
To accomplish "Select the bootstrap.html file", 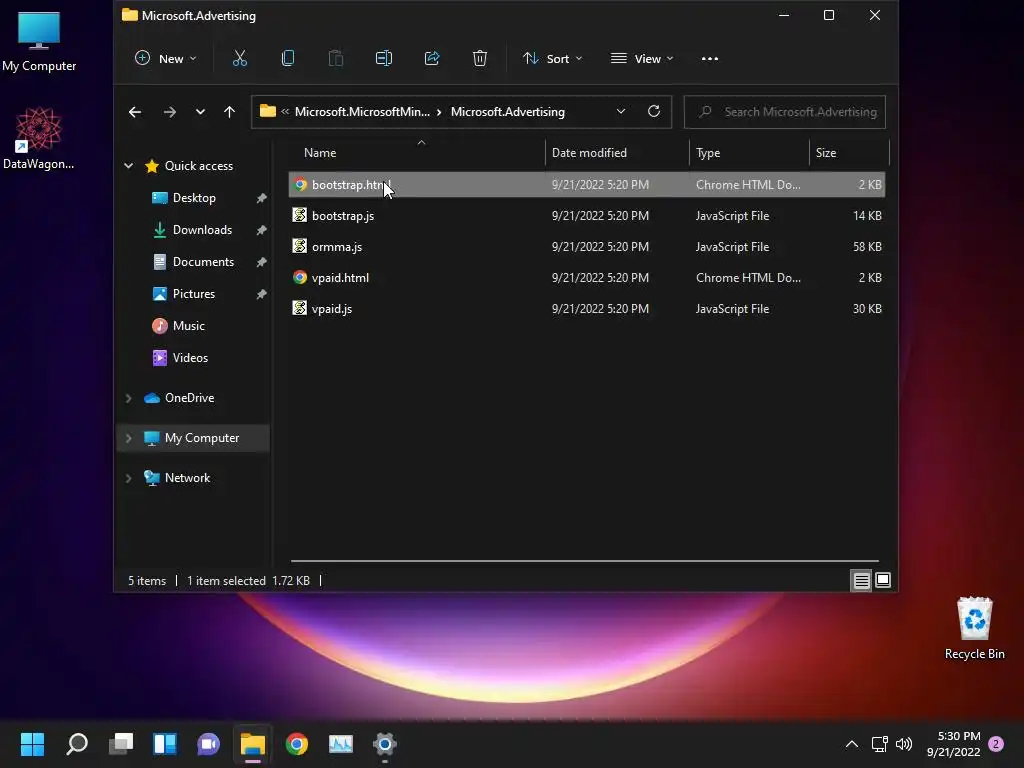I will coord(586,185).
